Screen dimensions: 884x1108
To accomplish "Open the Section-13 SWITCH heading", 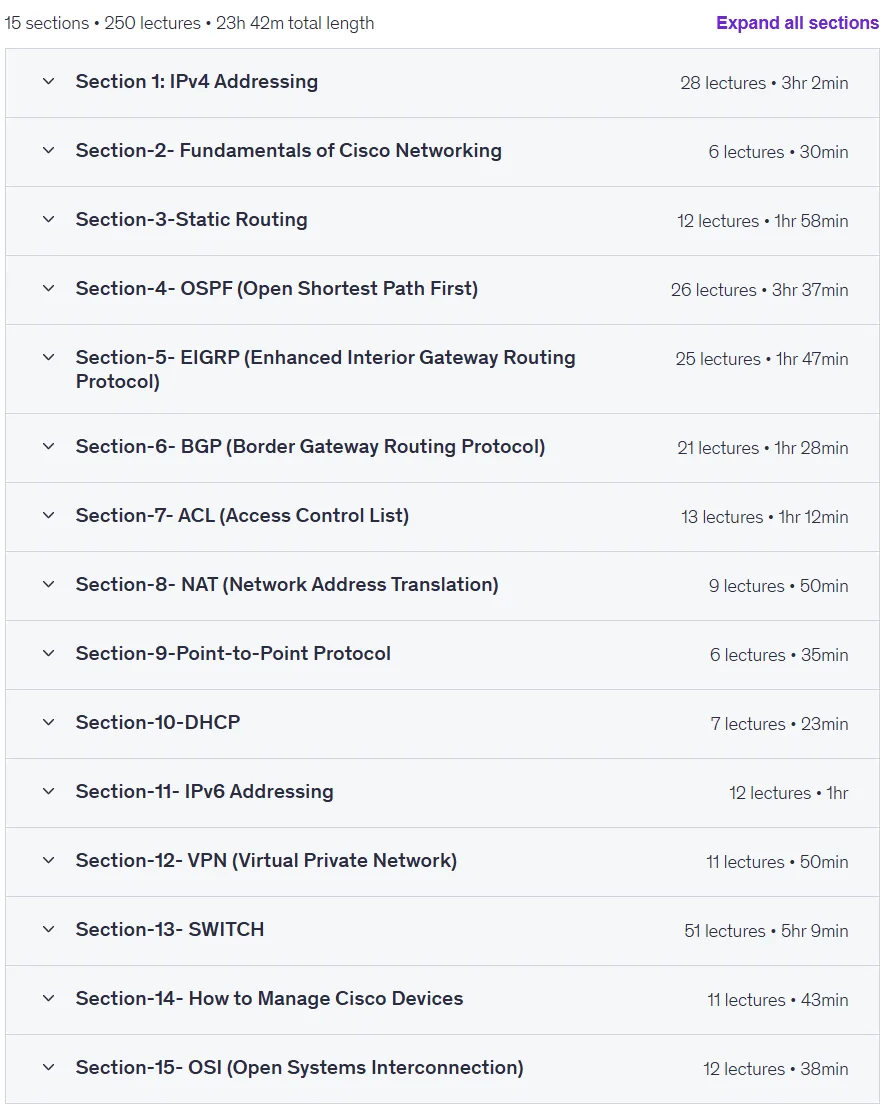I will [170, 929].
